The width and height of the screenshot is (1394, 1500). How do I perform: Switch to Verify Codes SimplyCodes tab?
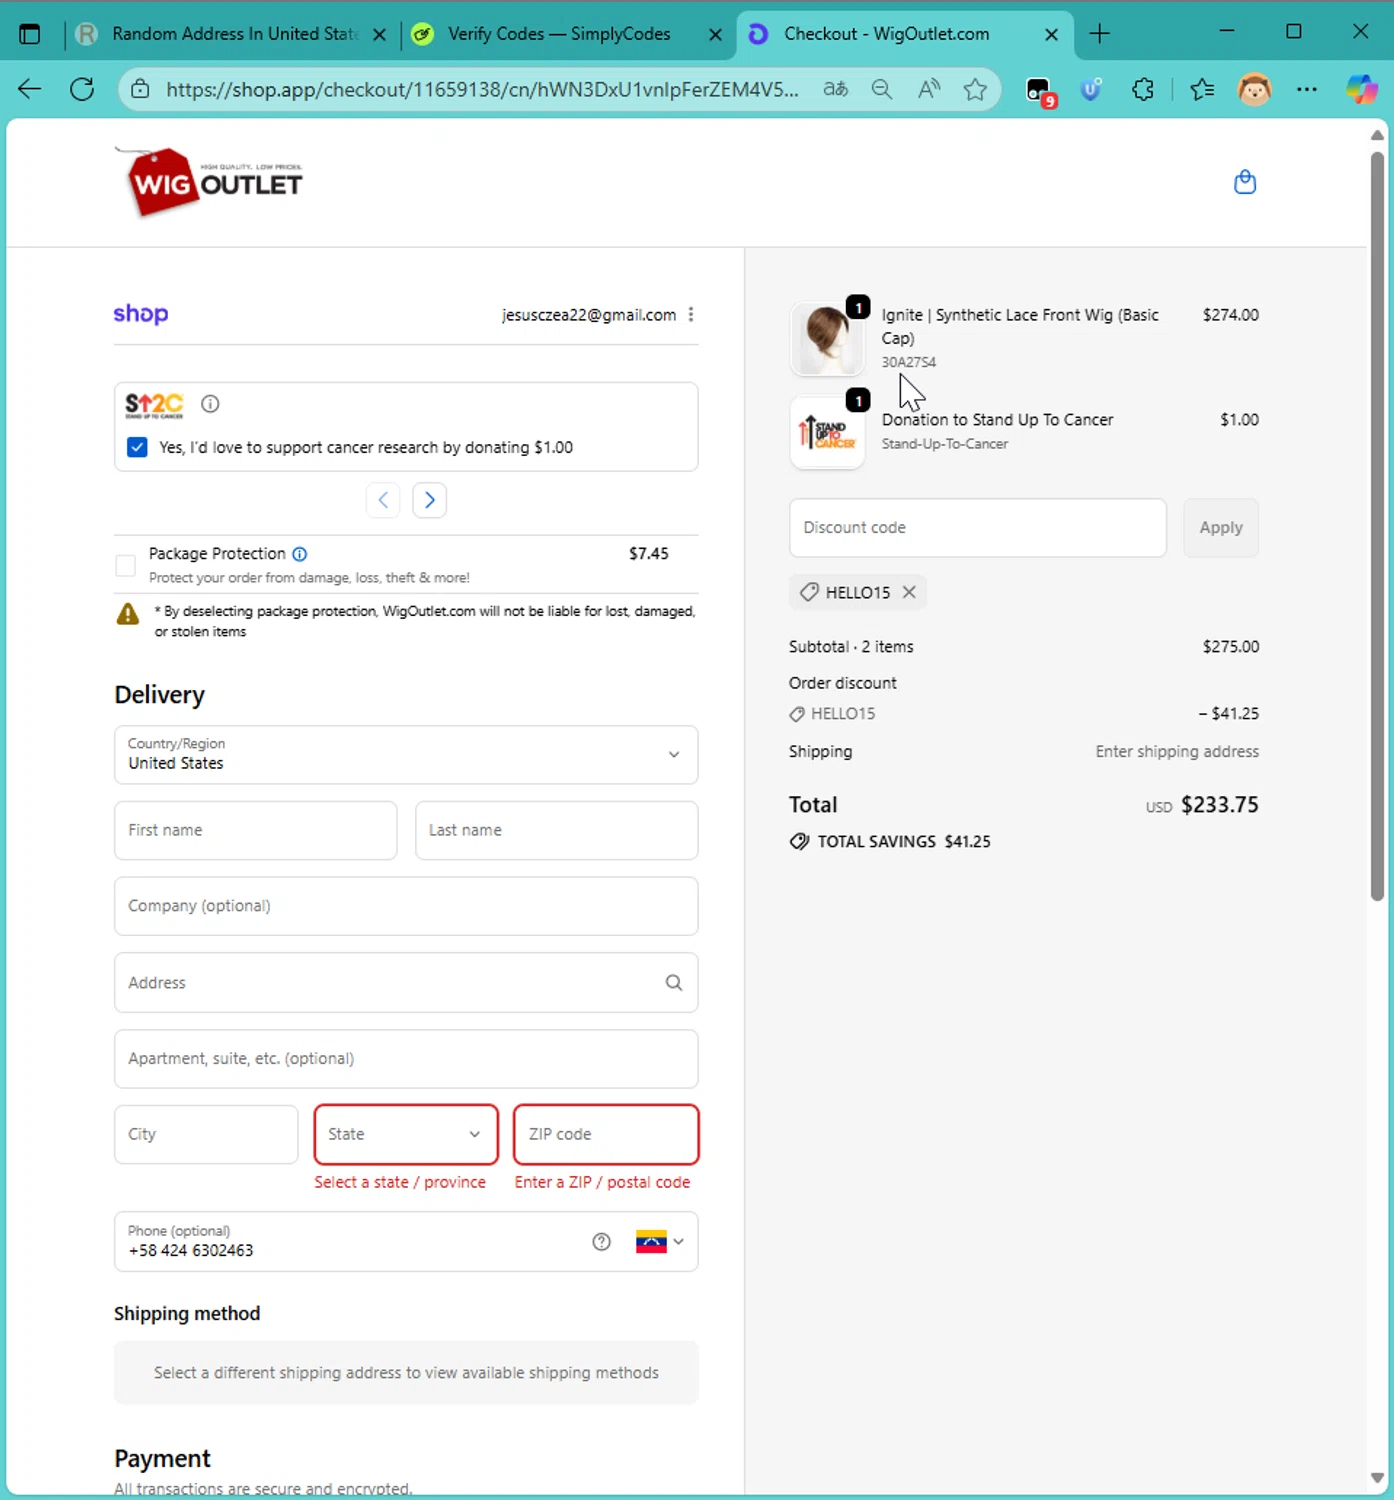pyautogui.click(x=566, y=34)
